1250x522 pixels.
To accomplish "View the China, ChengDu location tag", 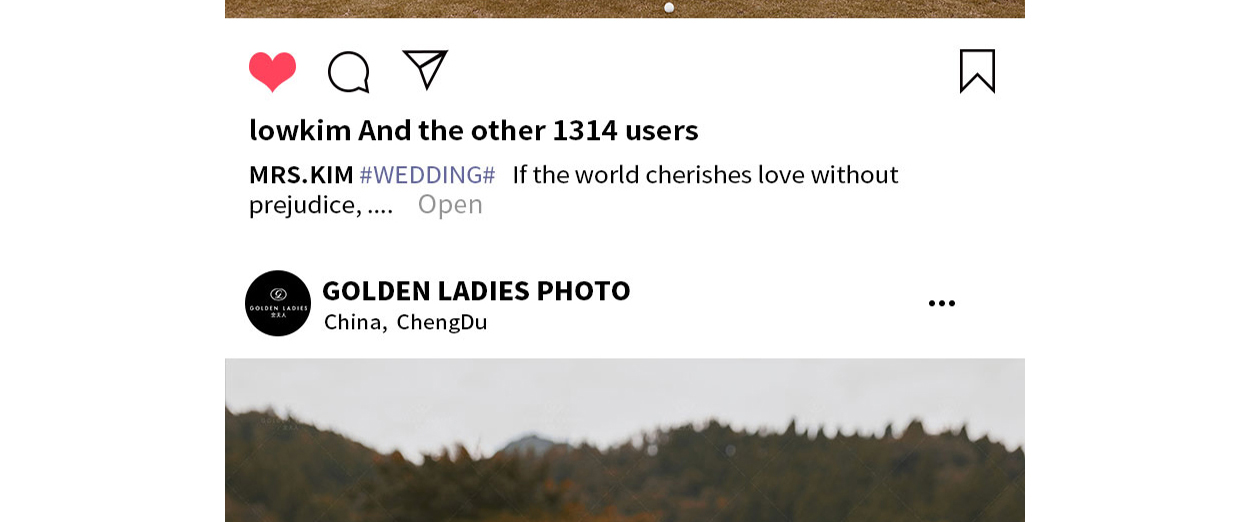I will 406,322.
